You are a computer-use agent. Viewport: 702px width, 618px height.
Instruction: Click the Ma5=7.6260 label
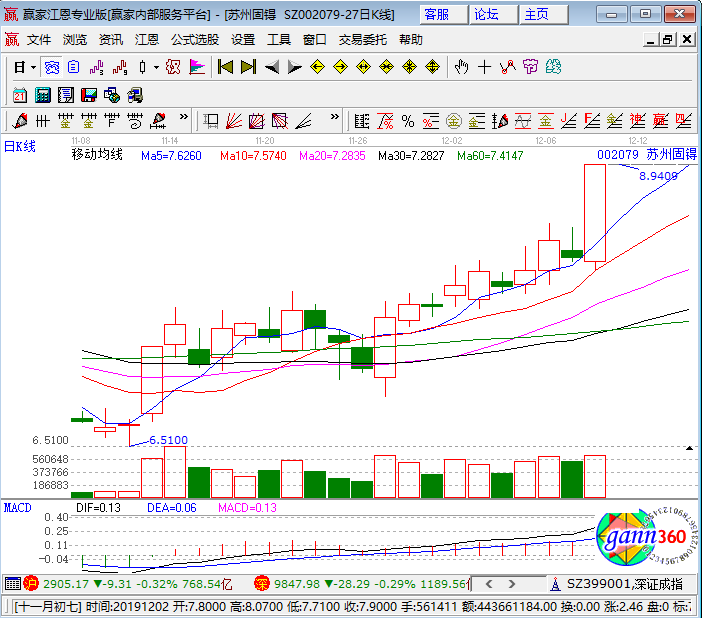coord(171,156)
